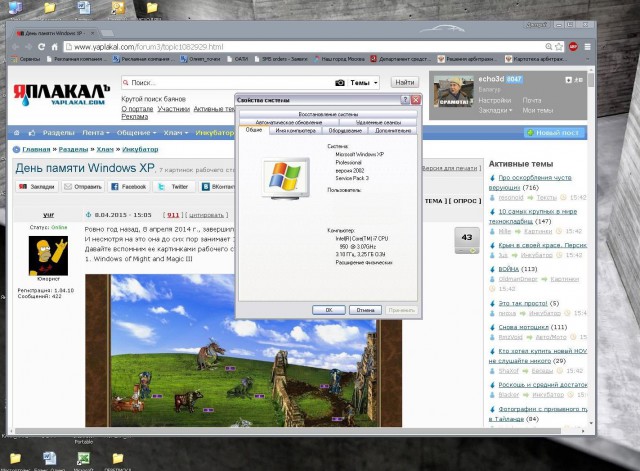The width and height of the screenshot is (640, 471).
Task: Open the Наш город Москва bookmark
Action: pos(339,59)
